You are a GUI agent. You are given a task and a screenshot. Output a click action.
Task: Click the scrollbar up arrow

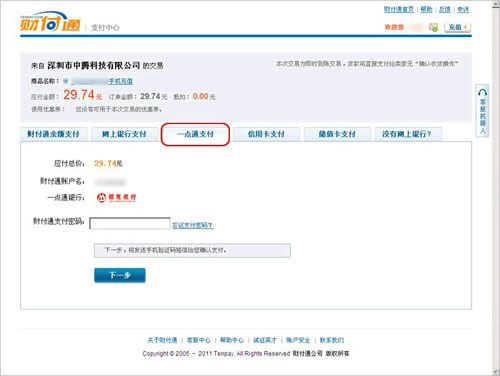point(496,4)
